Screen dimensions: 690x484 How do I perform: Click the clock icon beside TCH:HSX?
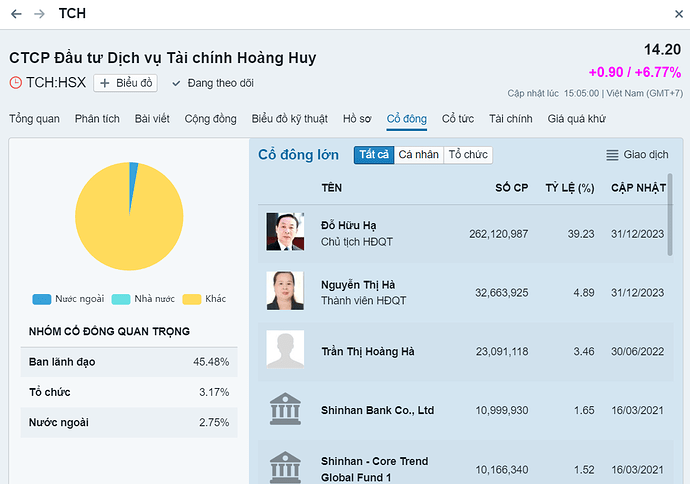point(16,83)
